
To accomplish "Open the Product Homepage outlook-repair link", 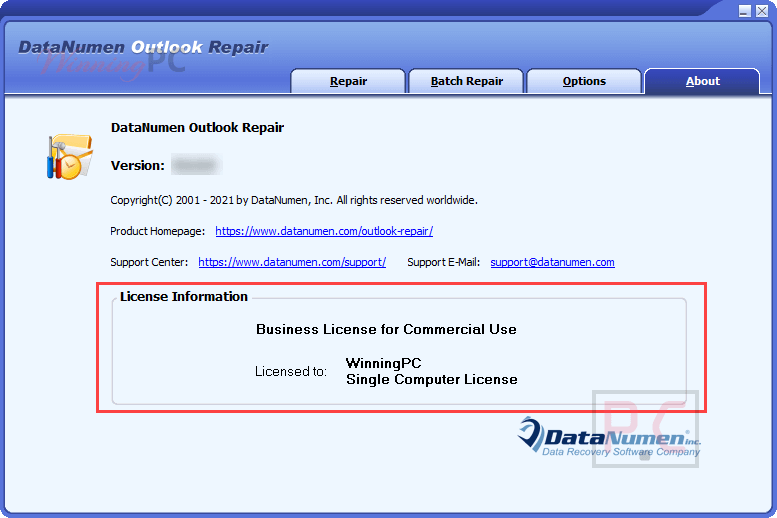I will coord(324,231).
